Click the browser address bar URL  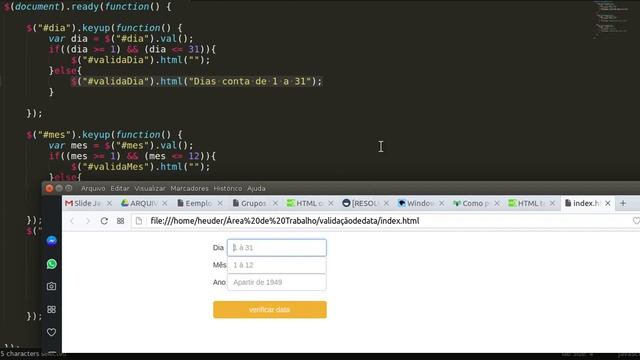[285, 221]
